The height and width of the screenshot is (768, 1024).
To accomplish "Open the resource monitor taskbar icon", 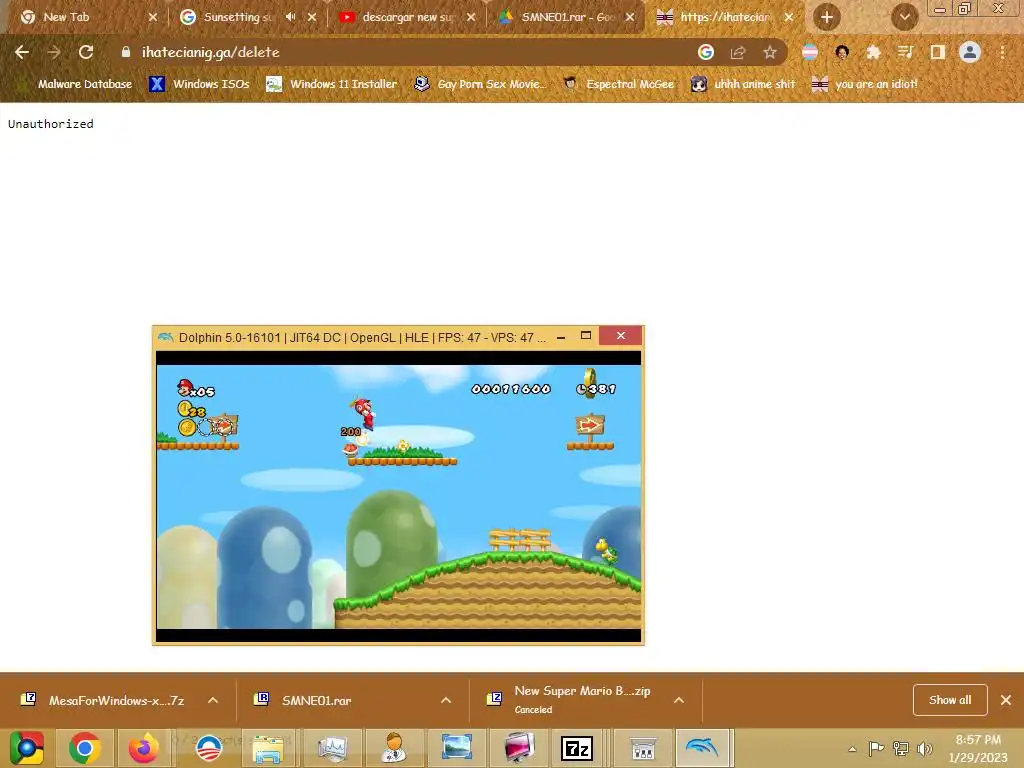I will pos(332,748).
